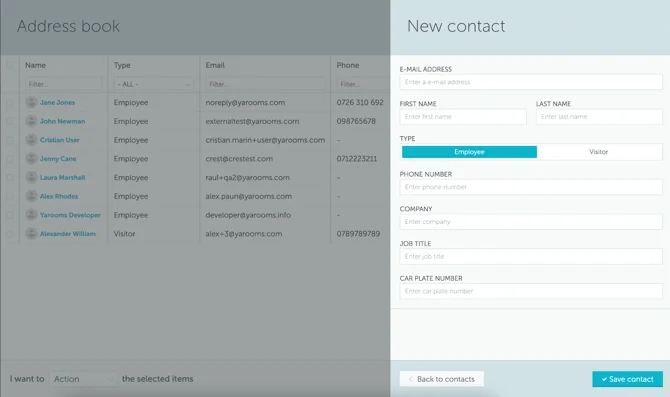Screen dimensions: 670x397
Task: Click email alex.paun@yarooms.com
Action: [x=249, y=197]
